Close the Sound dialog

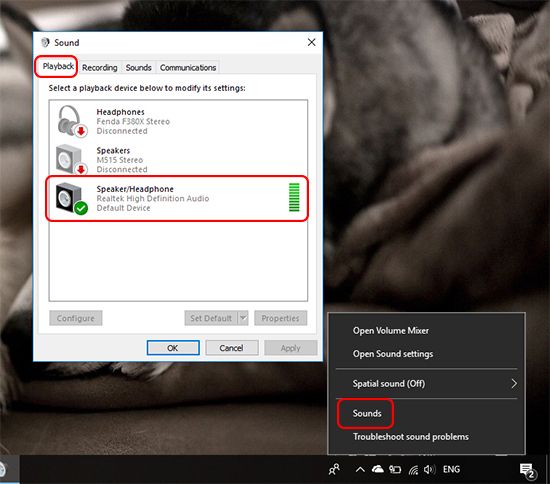(x=311, y=42)
